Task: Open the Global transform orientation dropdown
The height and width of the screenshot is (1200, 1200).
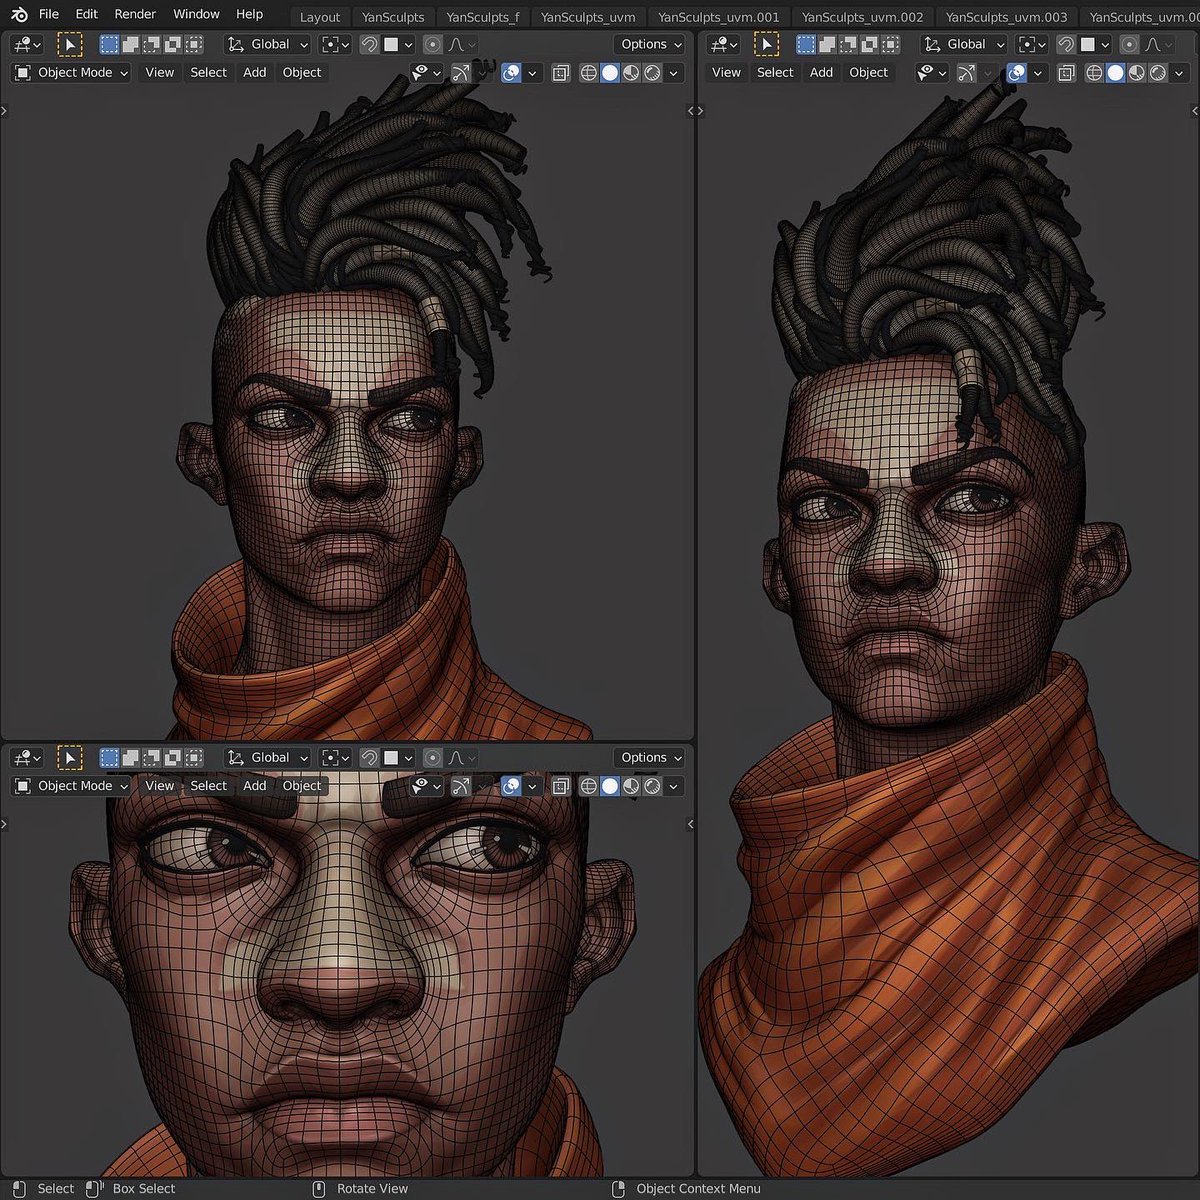Action: point(265,44)
